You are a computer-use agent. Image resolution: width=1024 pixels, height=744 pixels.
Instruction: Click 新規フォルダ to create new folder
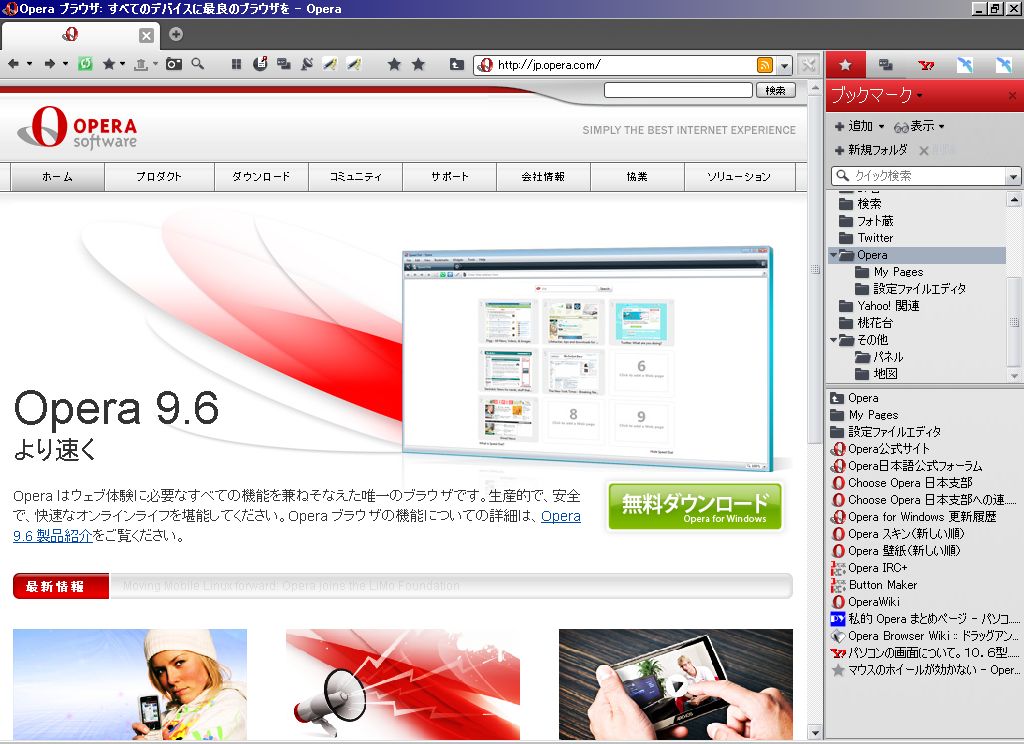pos(871,150)
